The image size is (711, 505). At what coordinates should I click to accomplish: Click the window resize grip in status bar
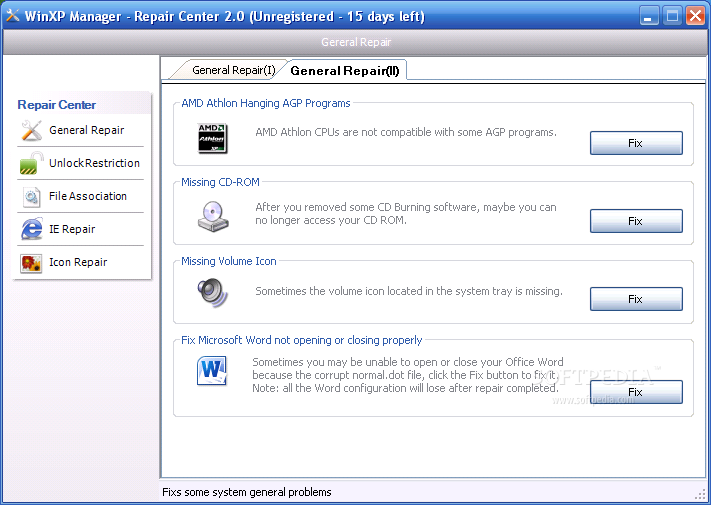pos(701,494)
